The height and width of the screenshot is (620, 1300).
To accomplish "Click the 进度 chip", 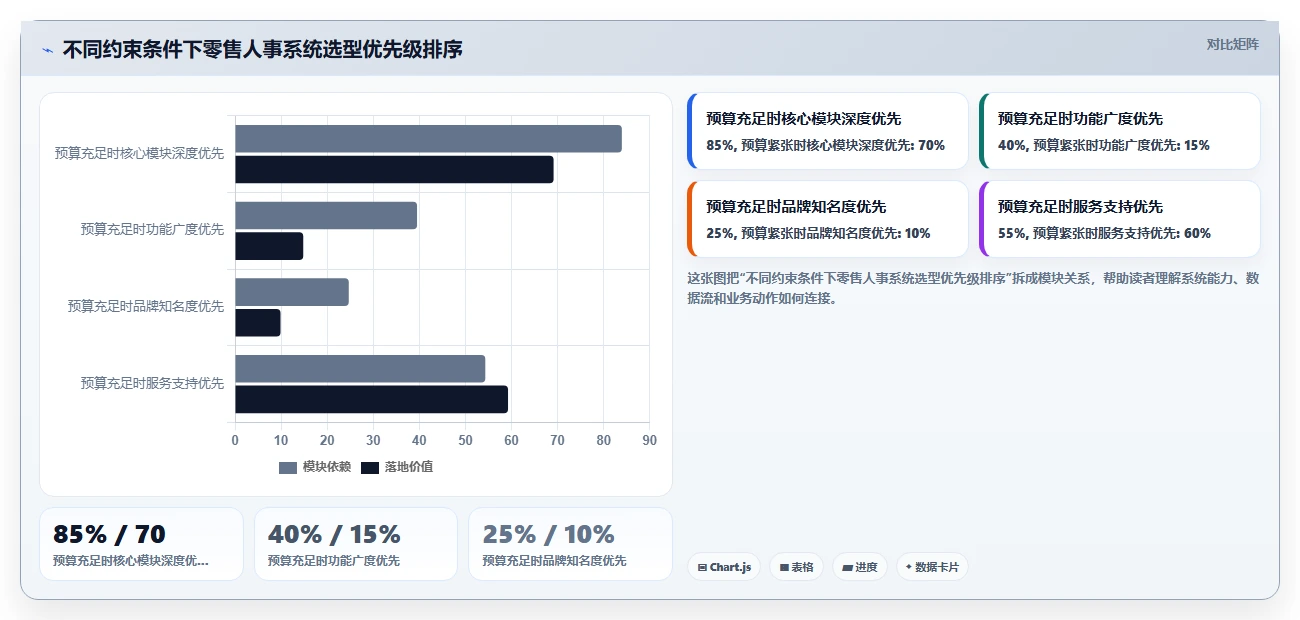I will pyautogui.click(x=859, y=567).
